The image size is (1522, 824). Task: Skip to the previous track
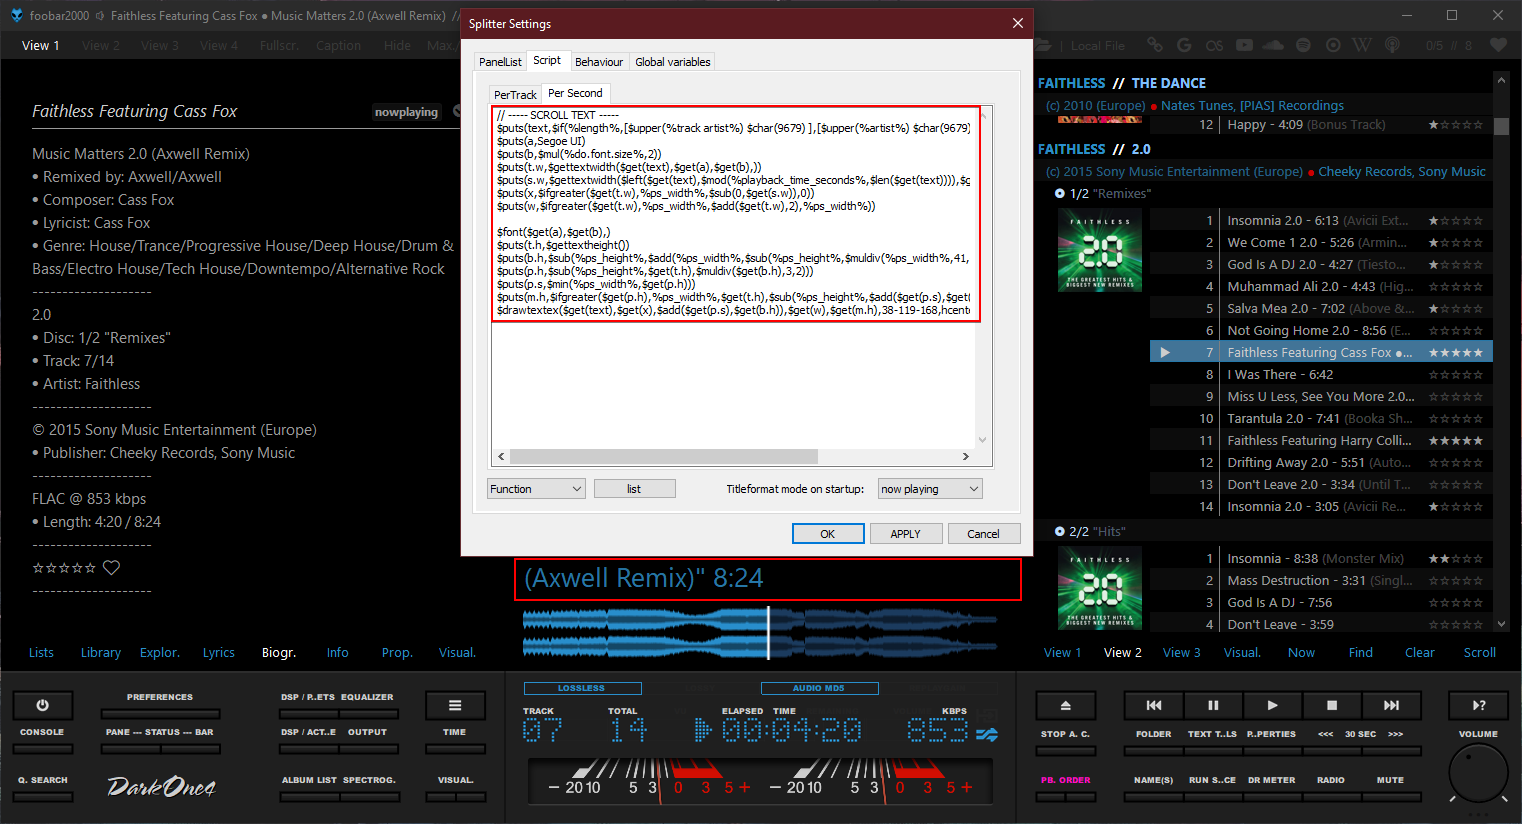1154,705
